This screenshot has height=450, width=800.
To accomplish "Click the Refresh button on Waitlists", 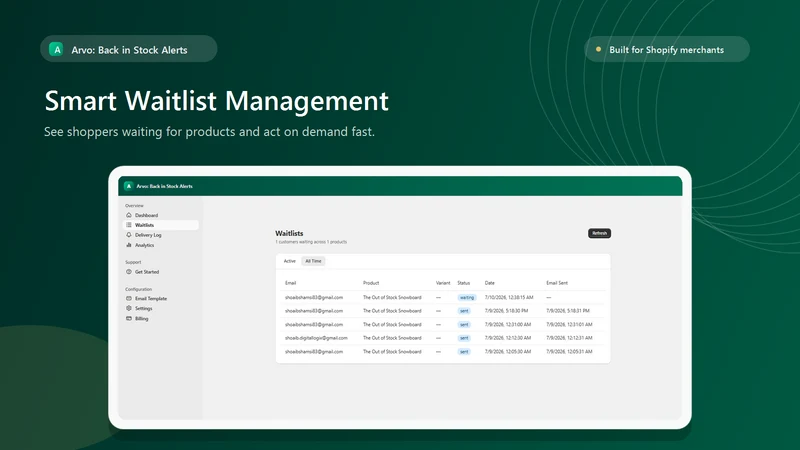I will (x=599, y=233).
